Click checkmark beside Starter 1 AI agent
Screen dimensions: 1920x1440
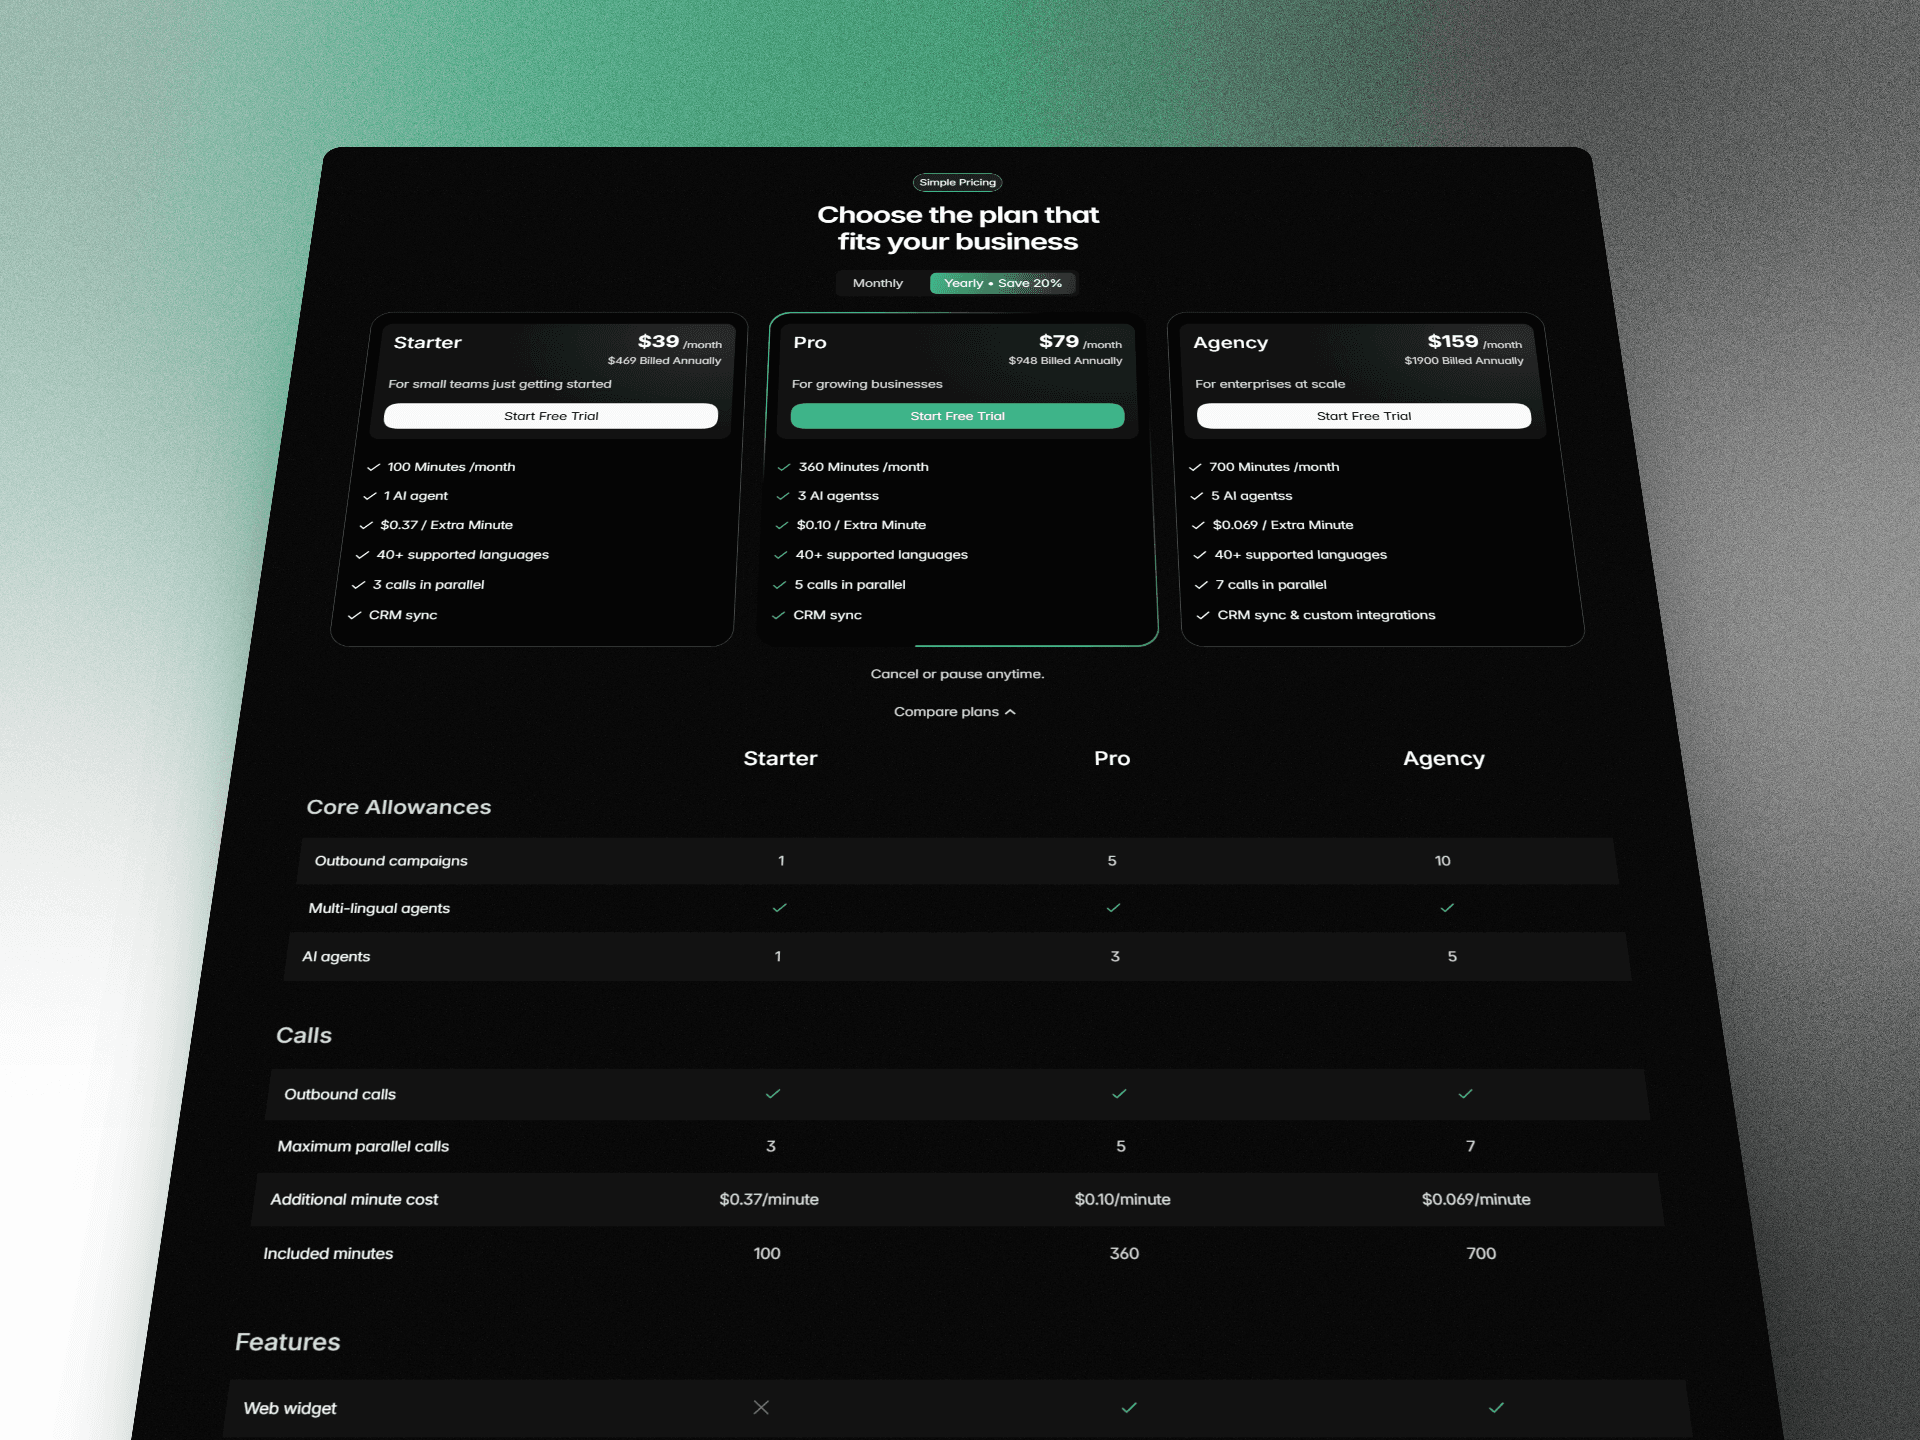coord(370,496)
